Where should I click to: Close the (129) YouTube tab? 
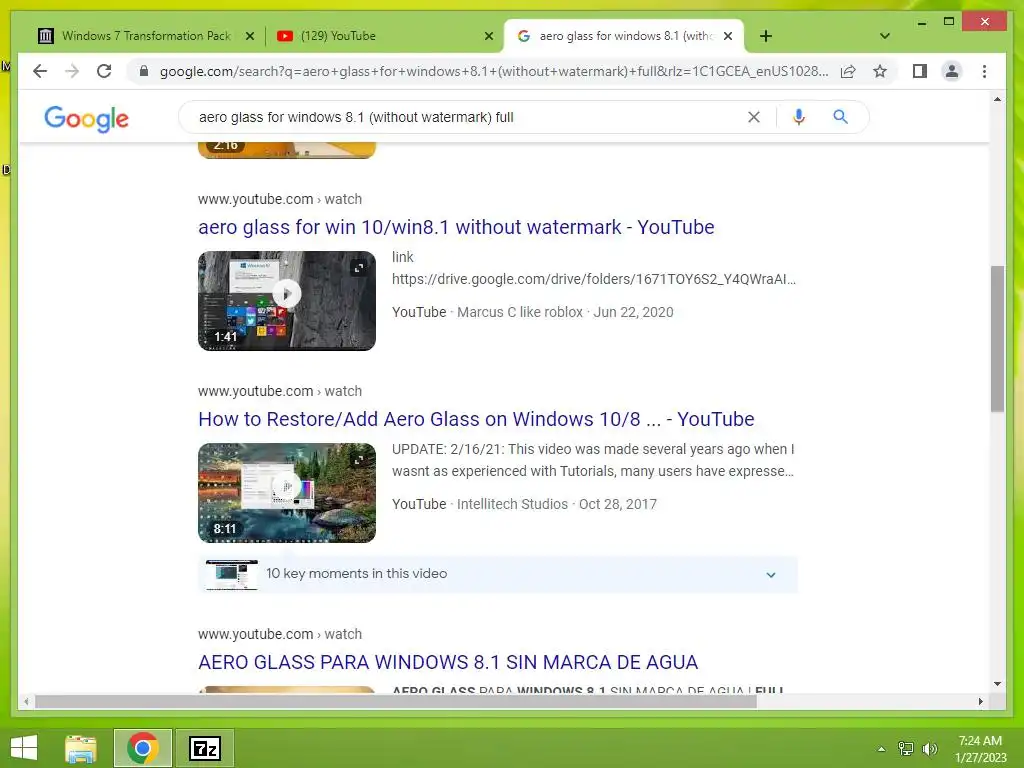click(488, 36)
